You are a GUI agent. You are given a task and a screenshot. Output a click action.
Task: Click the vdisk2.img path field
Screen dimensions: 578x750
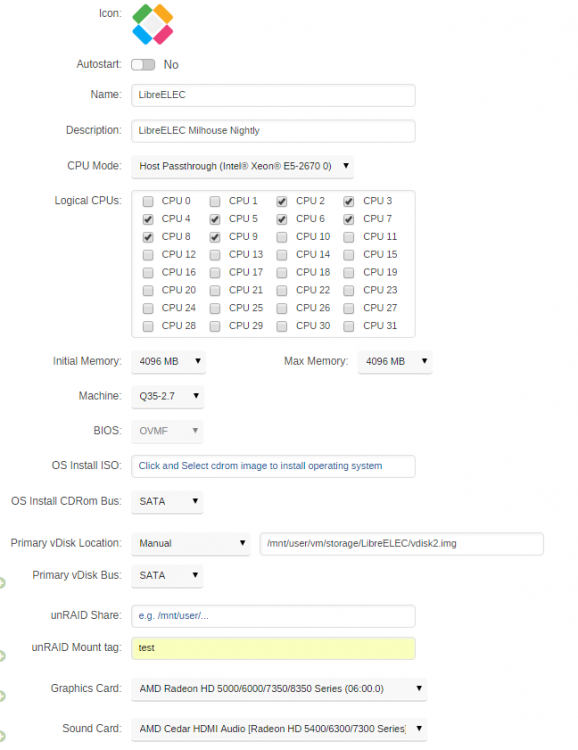[401, 543]
